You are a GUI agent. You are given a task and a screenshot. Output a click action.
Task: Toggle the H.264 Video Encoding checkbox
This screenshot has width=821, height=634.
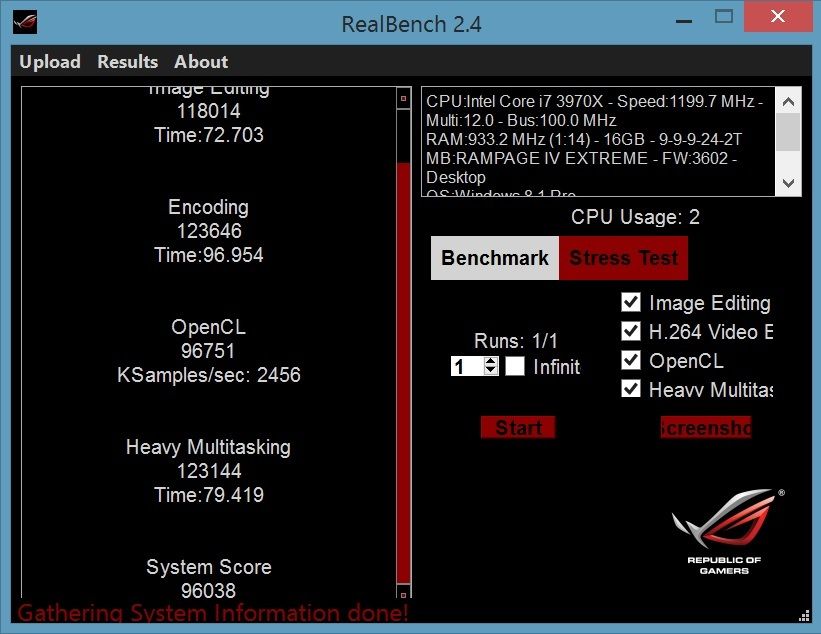[631, 331]
